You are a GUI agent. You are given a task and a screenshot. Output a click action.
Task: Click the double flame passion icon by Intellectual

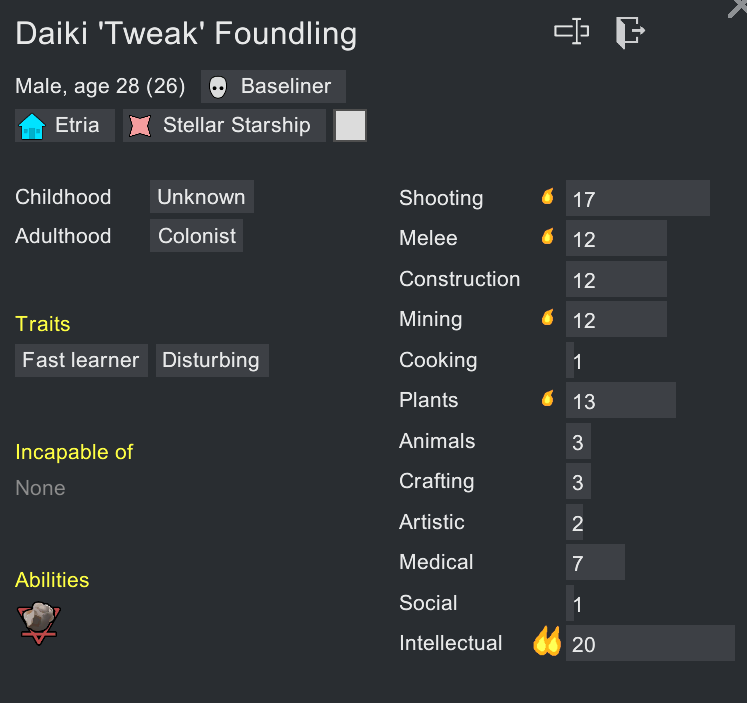click(x=547, y=641)
